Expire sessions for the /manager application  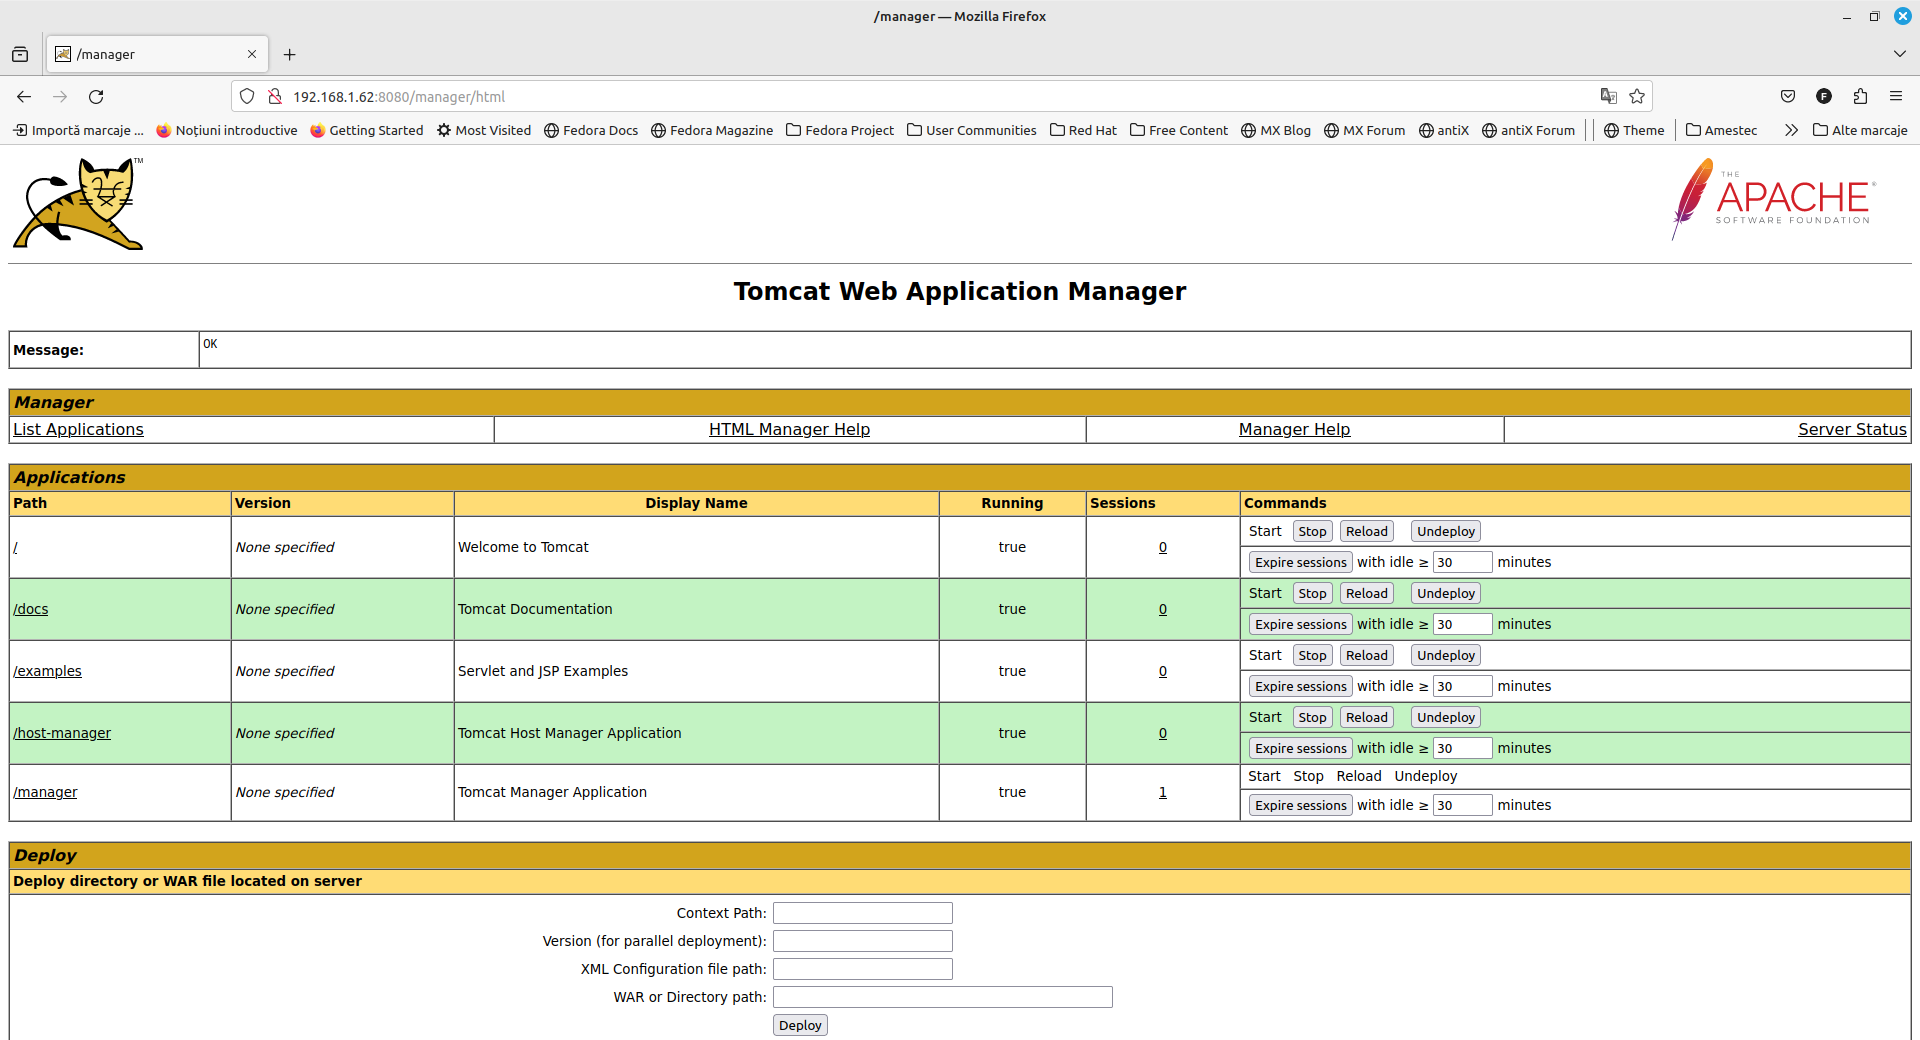coord(1300,806)
